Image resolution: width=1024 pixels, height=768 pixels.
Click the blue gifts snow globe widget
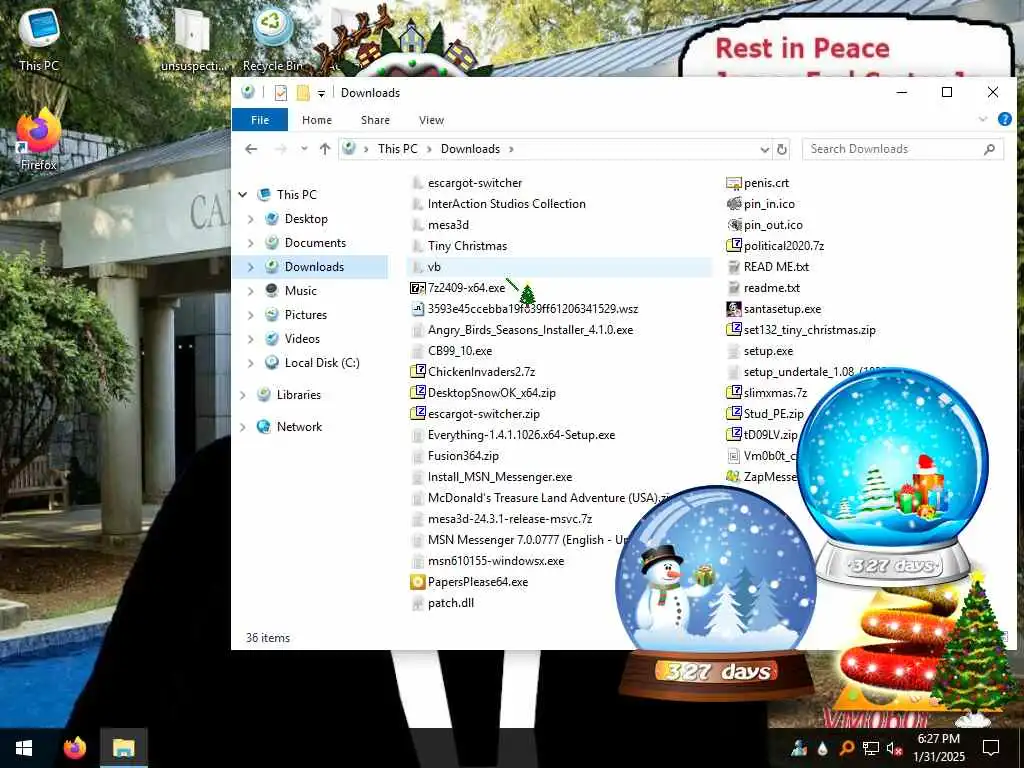click(x=893, y=475)
